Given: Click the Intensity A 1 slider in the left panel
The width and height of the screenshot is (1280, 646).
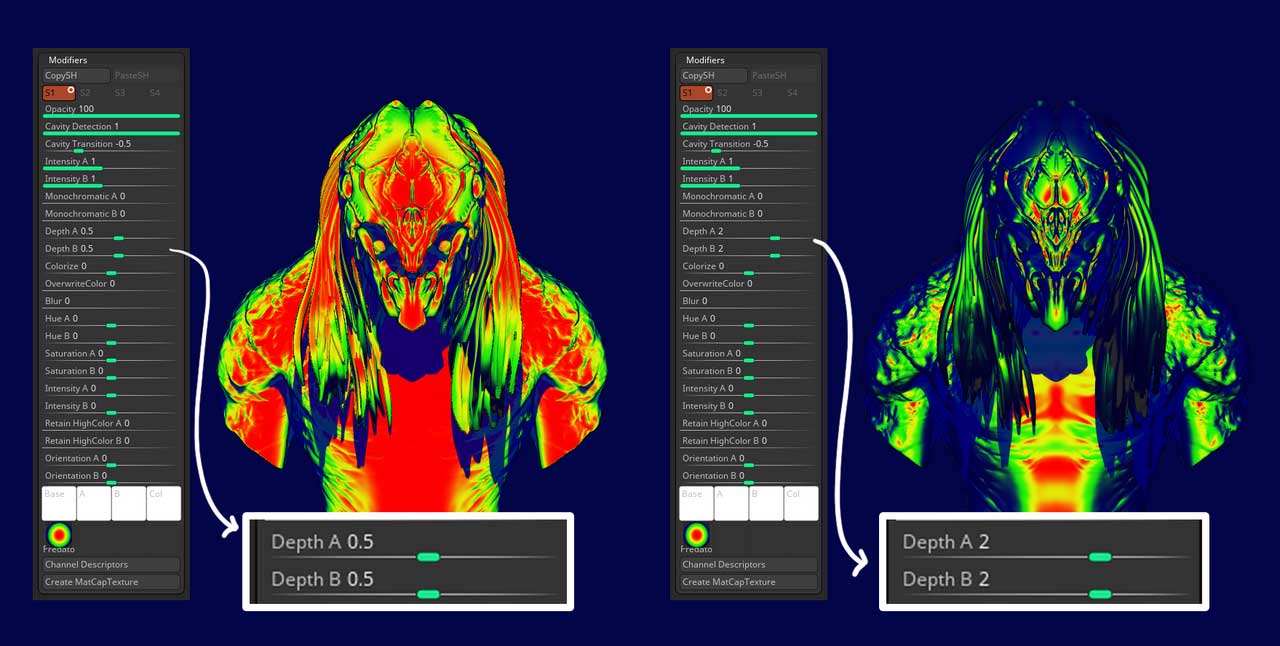Looking at the screenshot, I should point(111,163).
